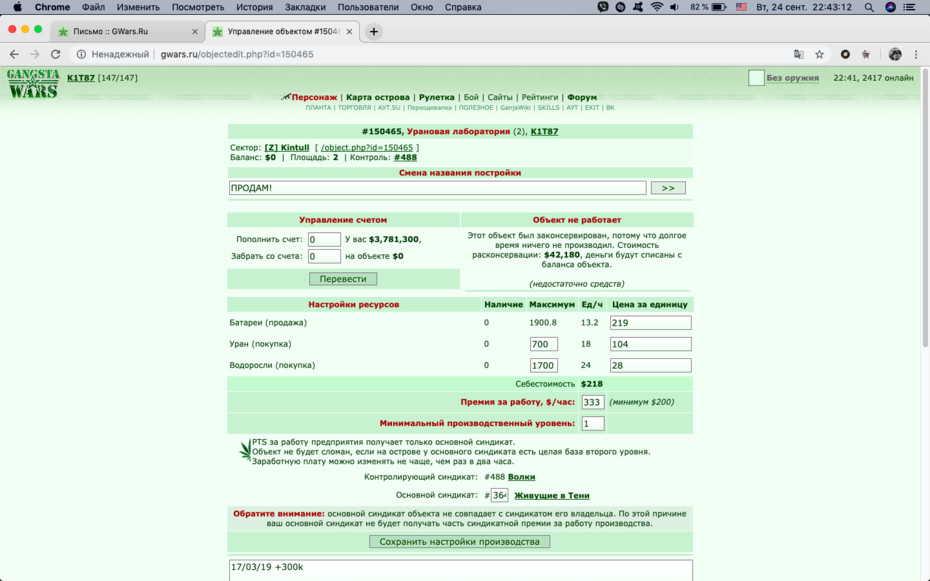The image size is (930, 581).
Task: Click the weapon slot box beside Без оружия
Action: [x=756, y=78]
